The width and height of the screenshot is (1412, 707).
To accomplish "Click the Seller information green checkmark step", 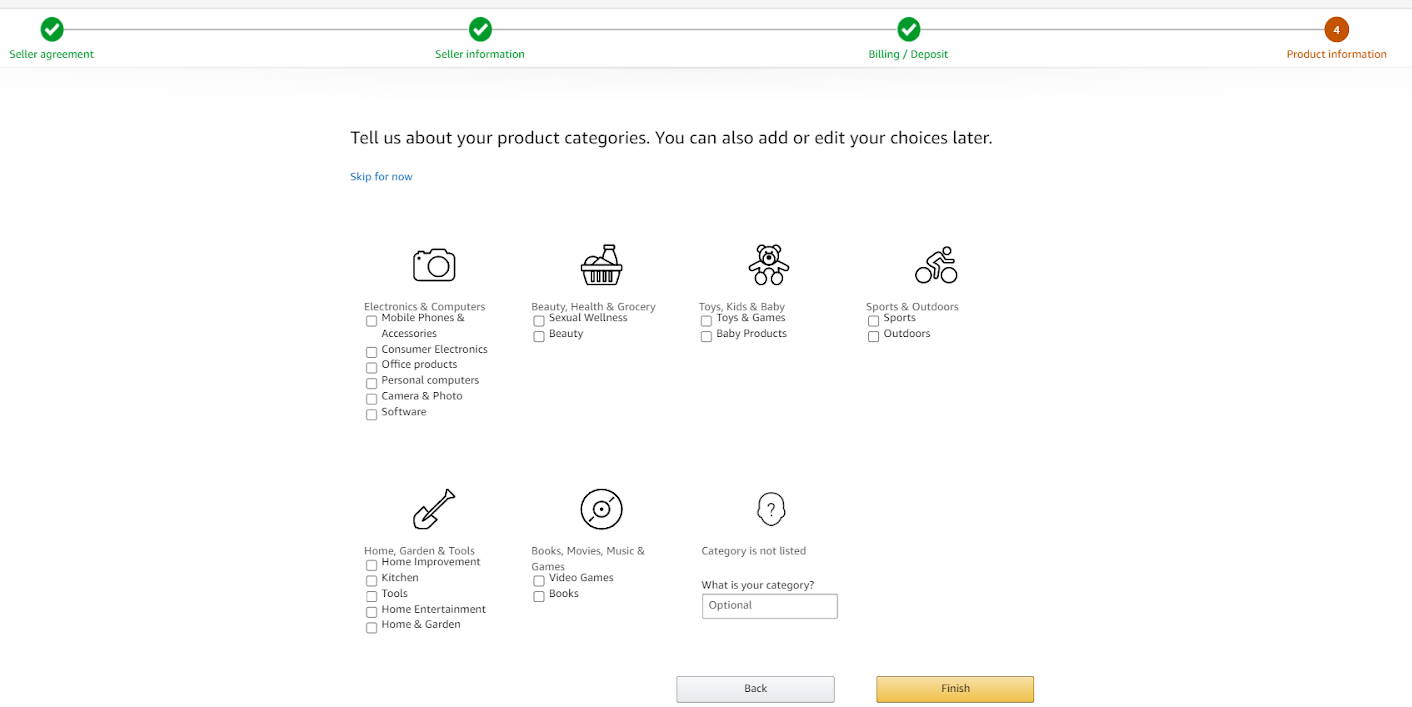I will [x=480, y=30].
